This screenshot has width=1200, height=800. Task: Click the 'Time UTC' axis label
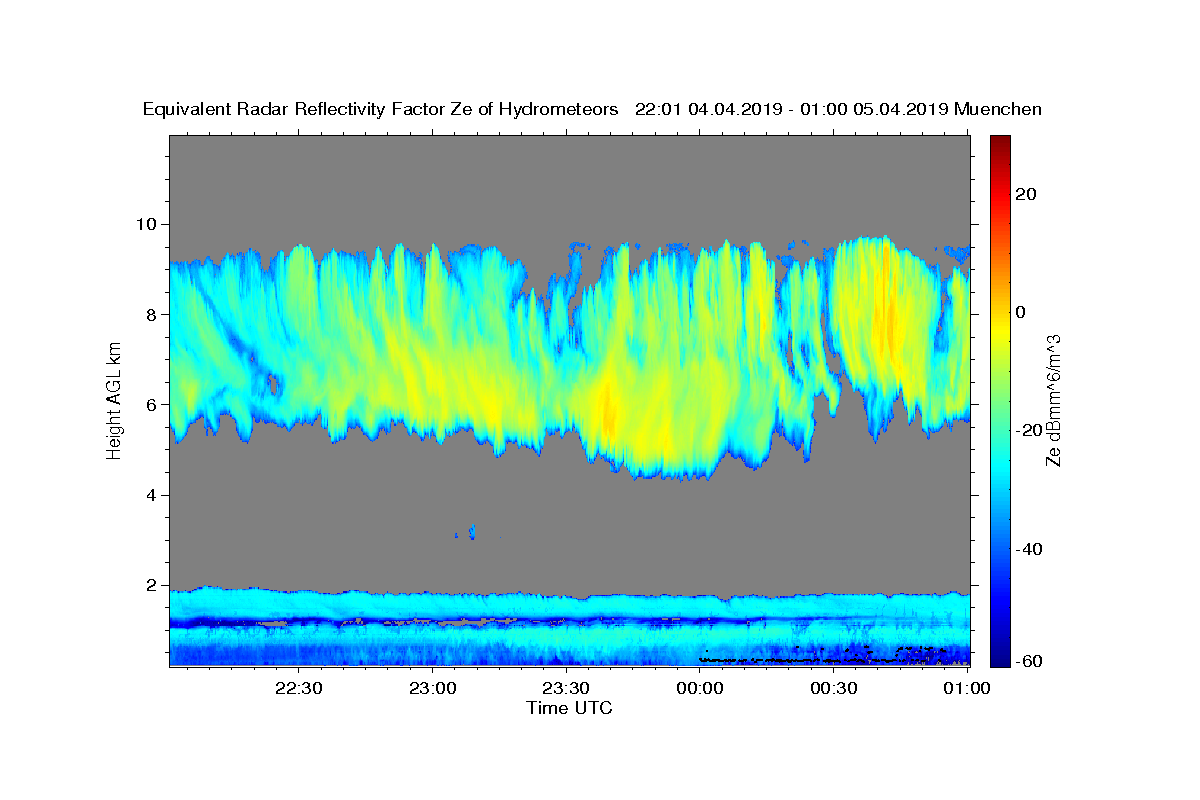[x=569, y=708]
